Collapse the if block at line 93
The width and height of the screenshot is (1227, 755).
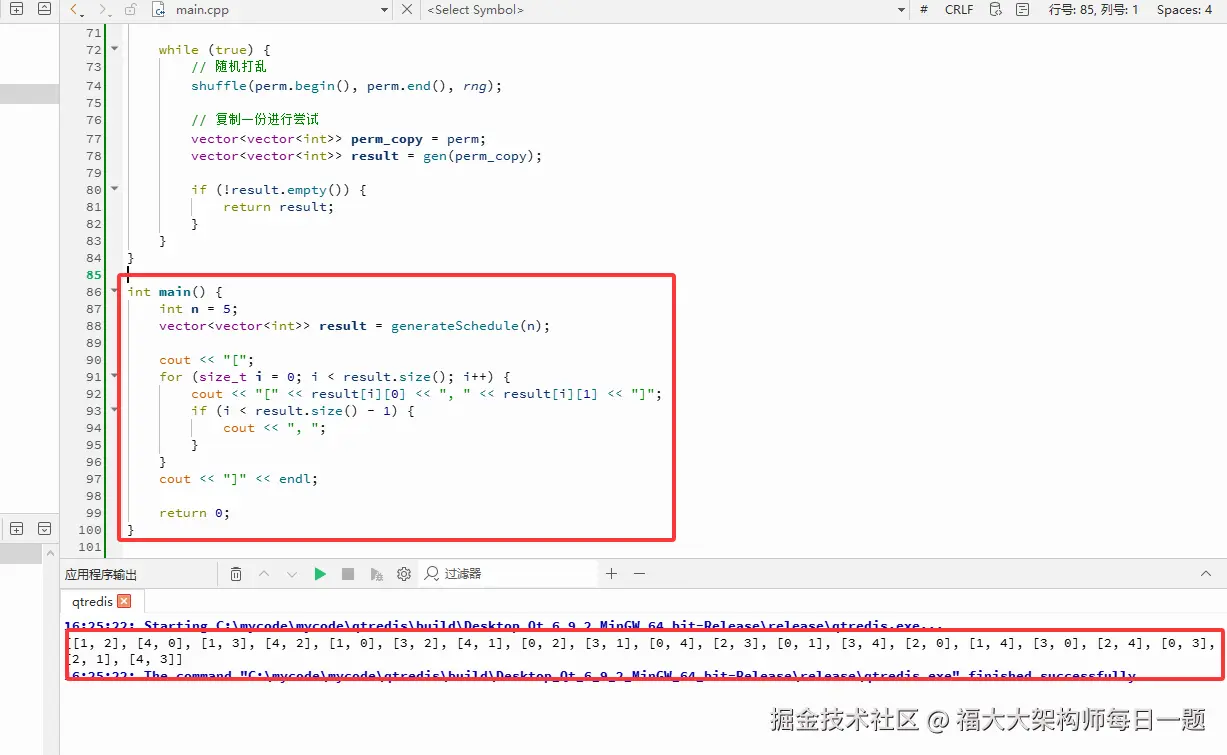[x=114, y=410]
